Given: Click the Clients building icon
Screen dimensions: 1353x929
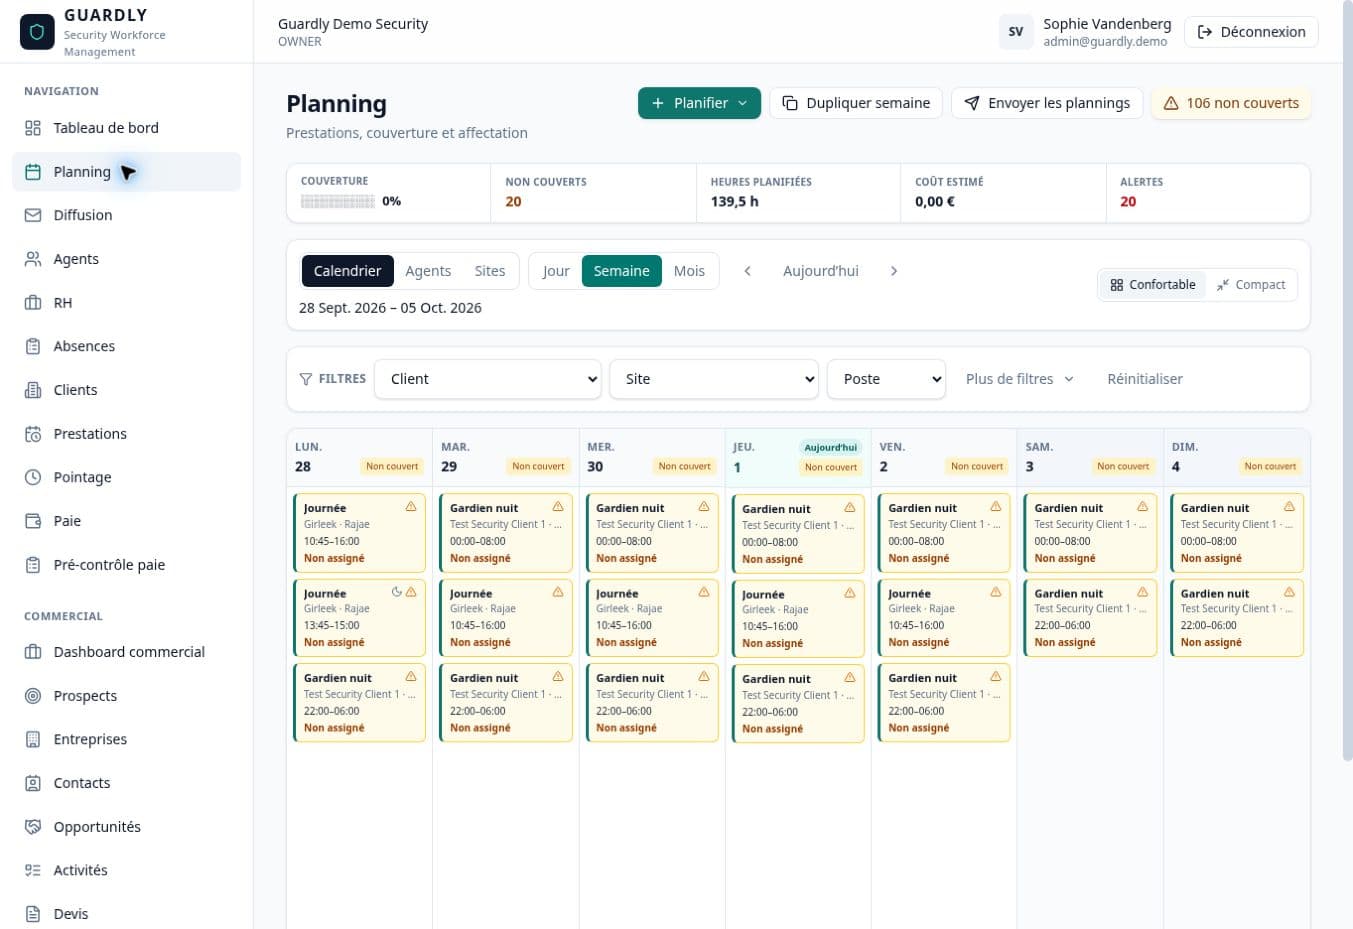Looking at the screenshot, I should [x=33, y=390].
